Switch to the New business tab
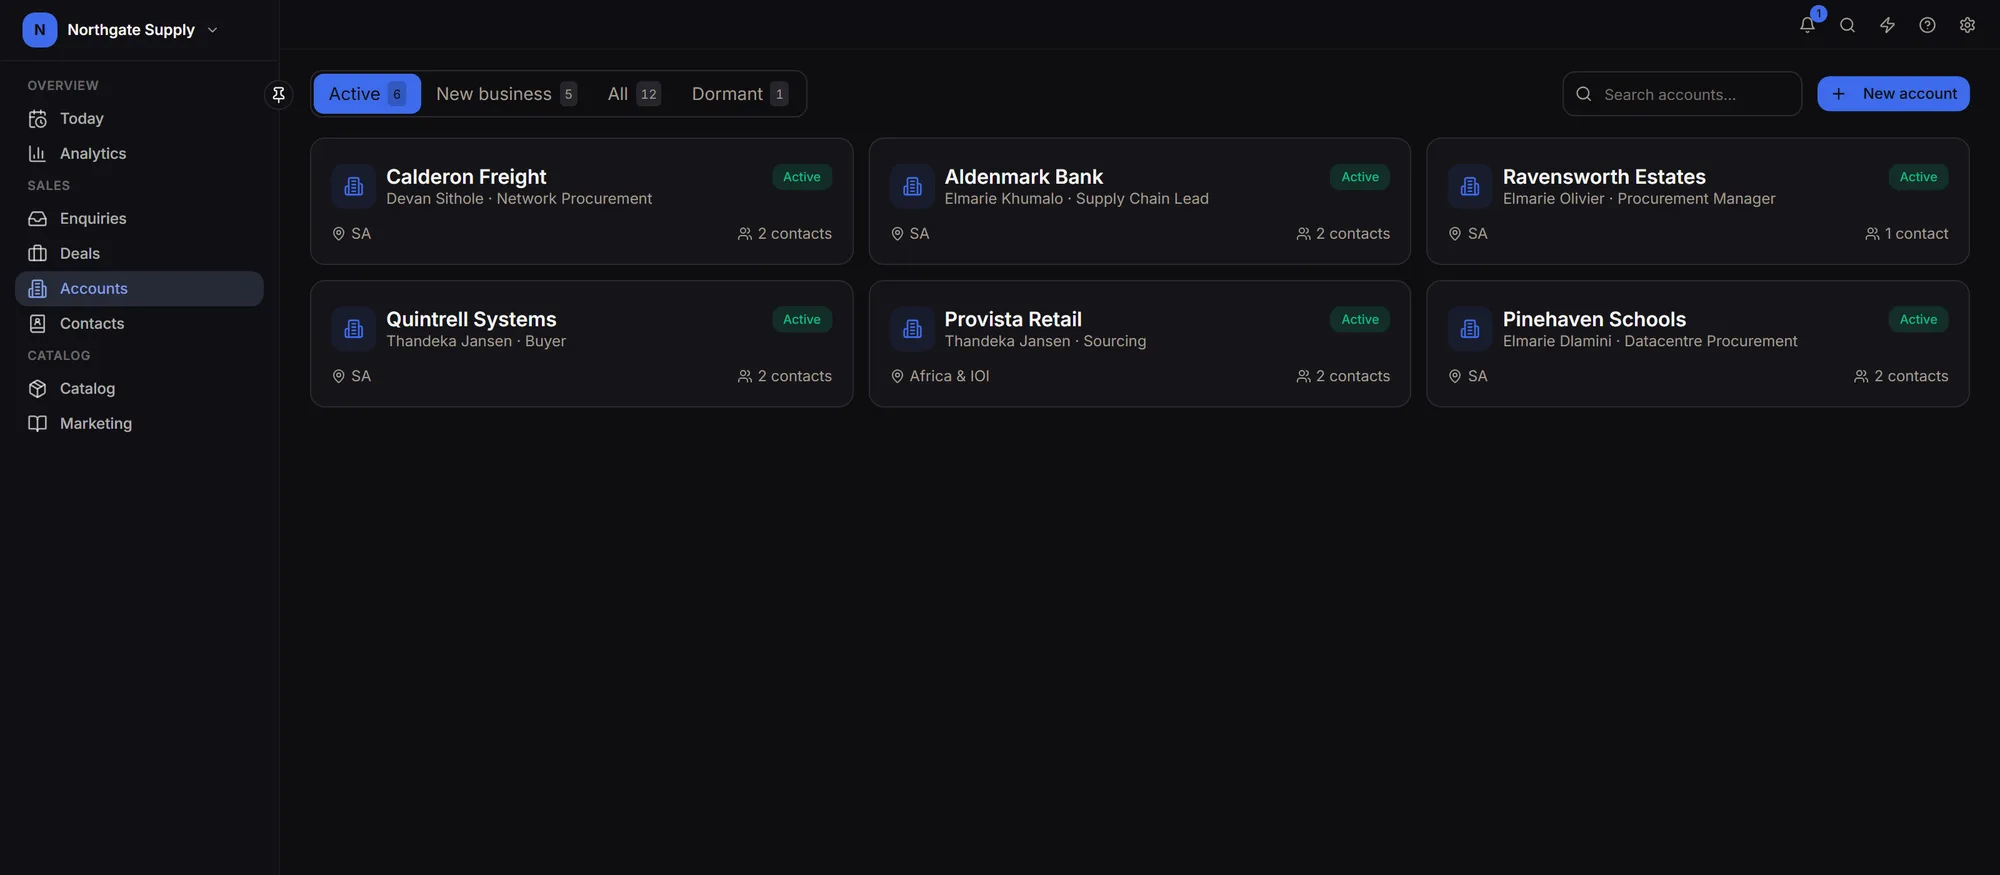The height and width of the screenshot is (875, 2000). tap(506, 94)
